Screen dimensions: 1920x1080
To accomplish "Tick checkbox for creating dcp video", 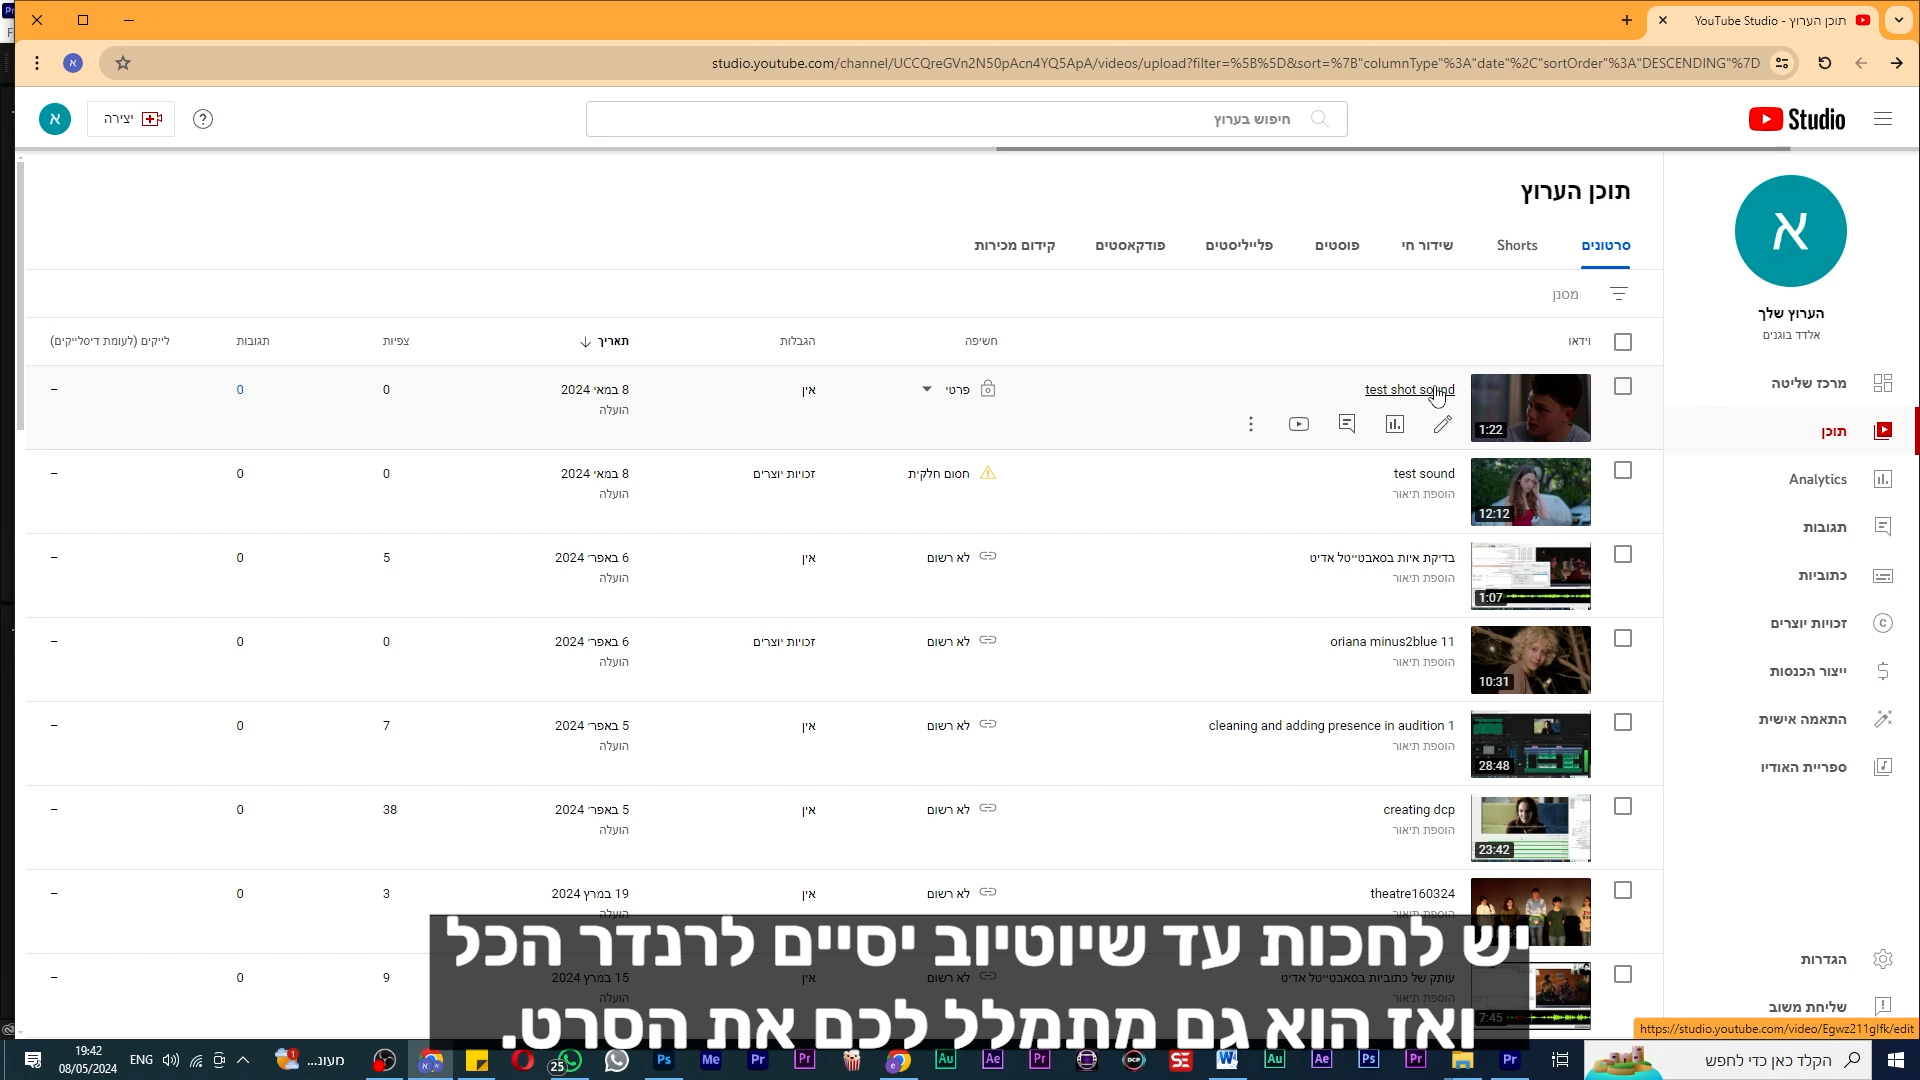I will point(1623,806).
